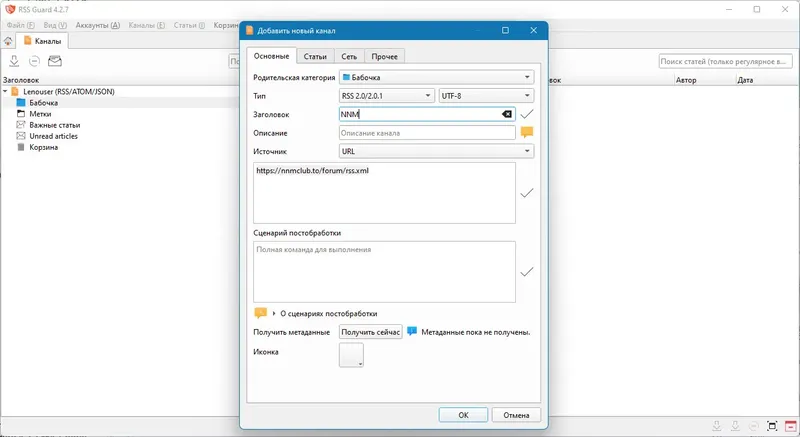The image size is (800, 437).
Task: Open the Статьи menu in menu bar
Action: coord(189,25)
